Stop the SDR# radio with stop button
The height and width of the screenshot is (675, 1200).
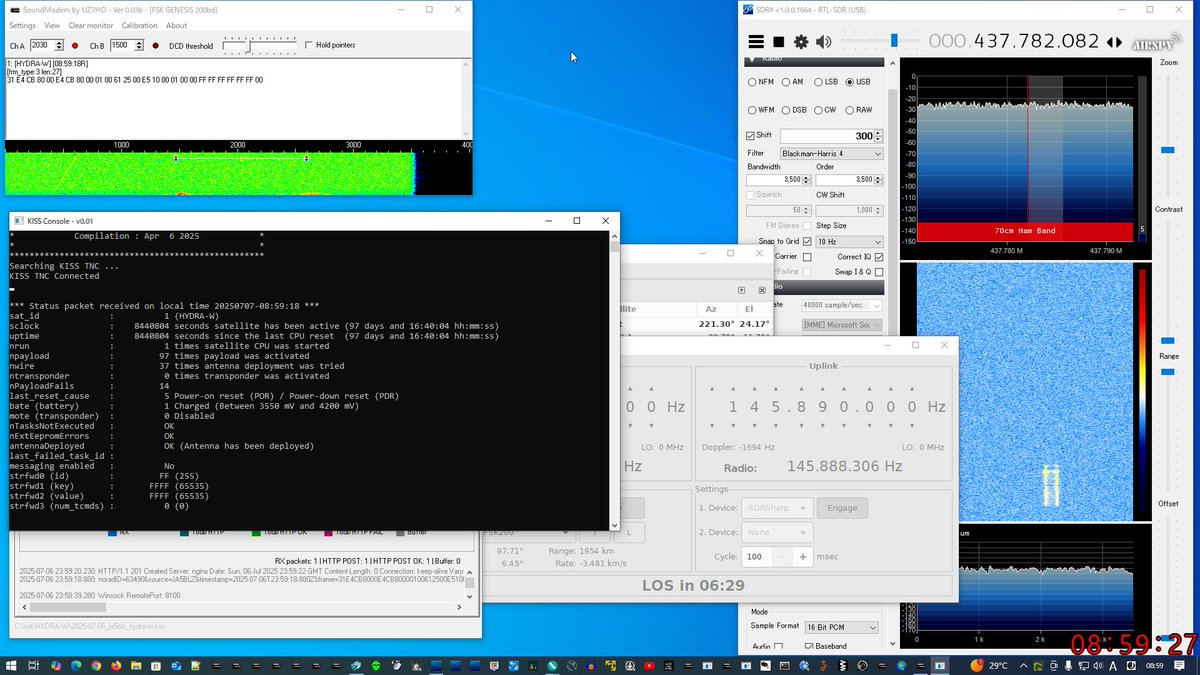[x=779, y=41]
